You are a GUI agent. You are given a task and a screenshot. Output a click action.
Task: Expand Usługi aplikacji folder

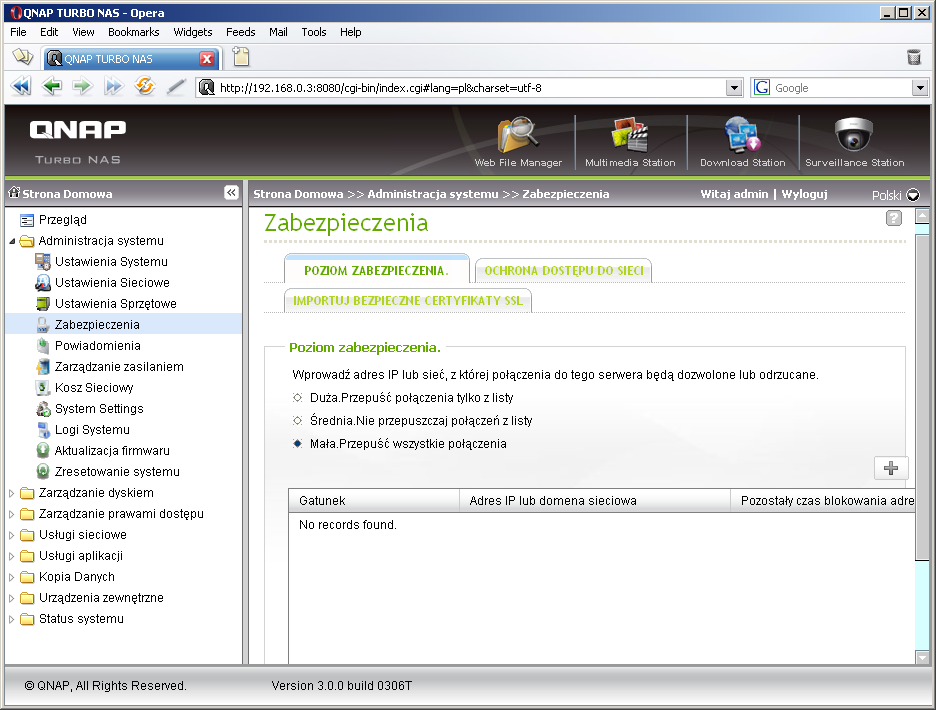tap(11, 556)
